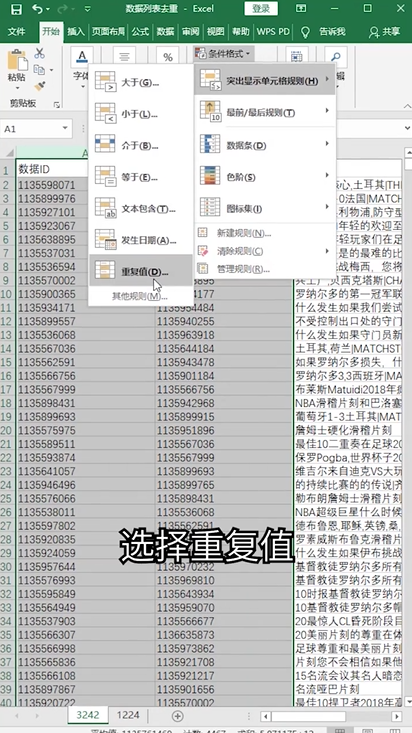Screen dimensions: 412x733
Task: Open the Name Box dropdown arrow
Action: click(65, 129)
